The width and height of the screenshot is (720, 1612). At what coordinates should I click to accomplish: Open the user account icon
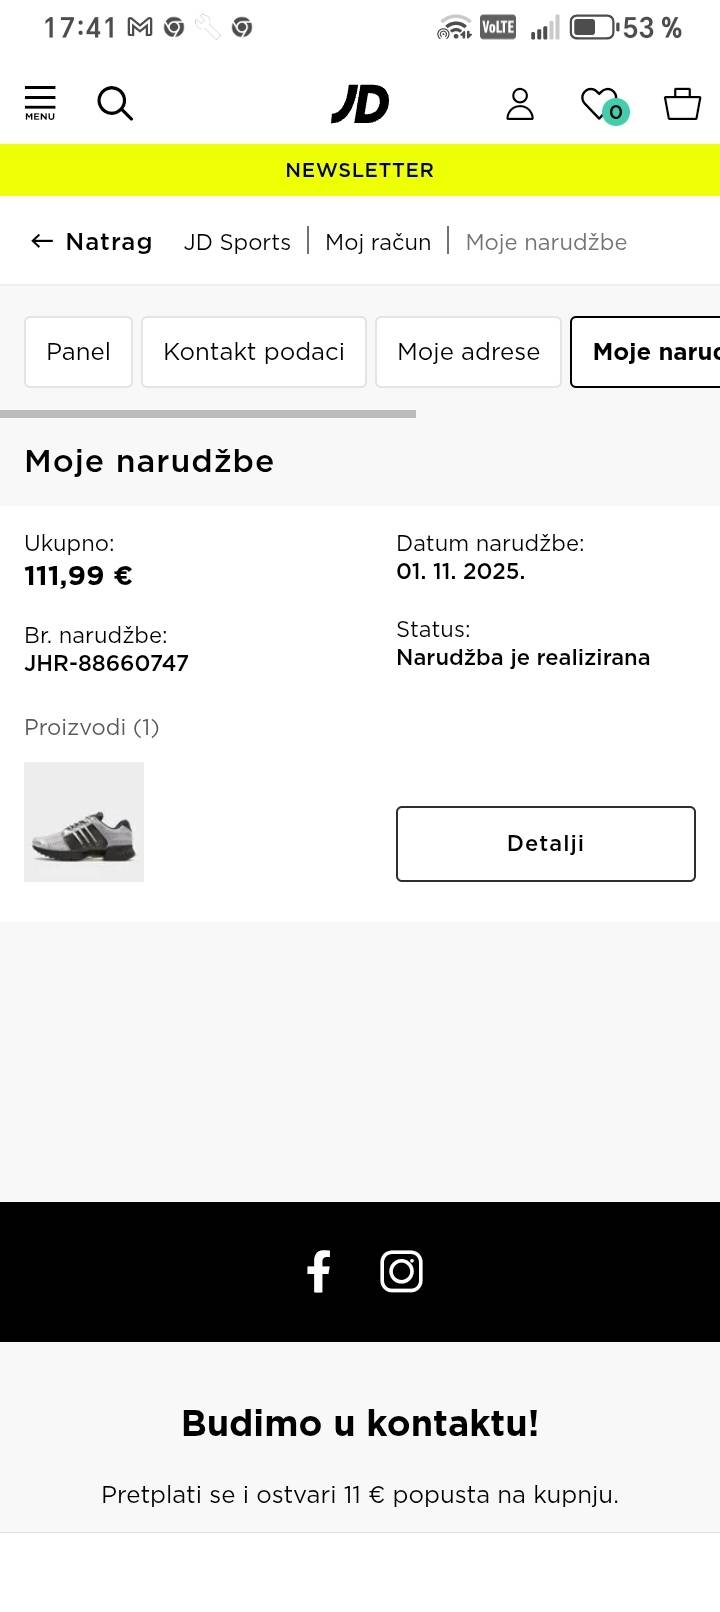[520, 104]
